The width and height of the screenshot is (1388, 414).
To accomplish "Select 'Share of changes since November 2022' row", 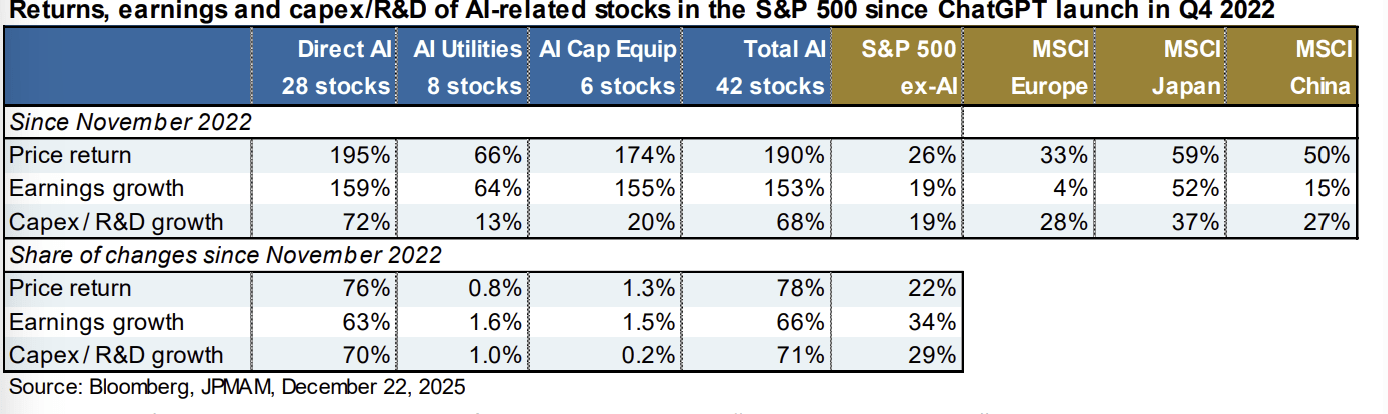I will pos(225,255).
